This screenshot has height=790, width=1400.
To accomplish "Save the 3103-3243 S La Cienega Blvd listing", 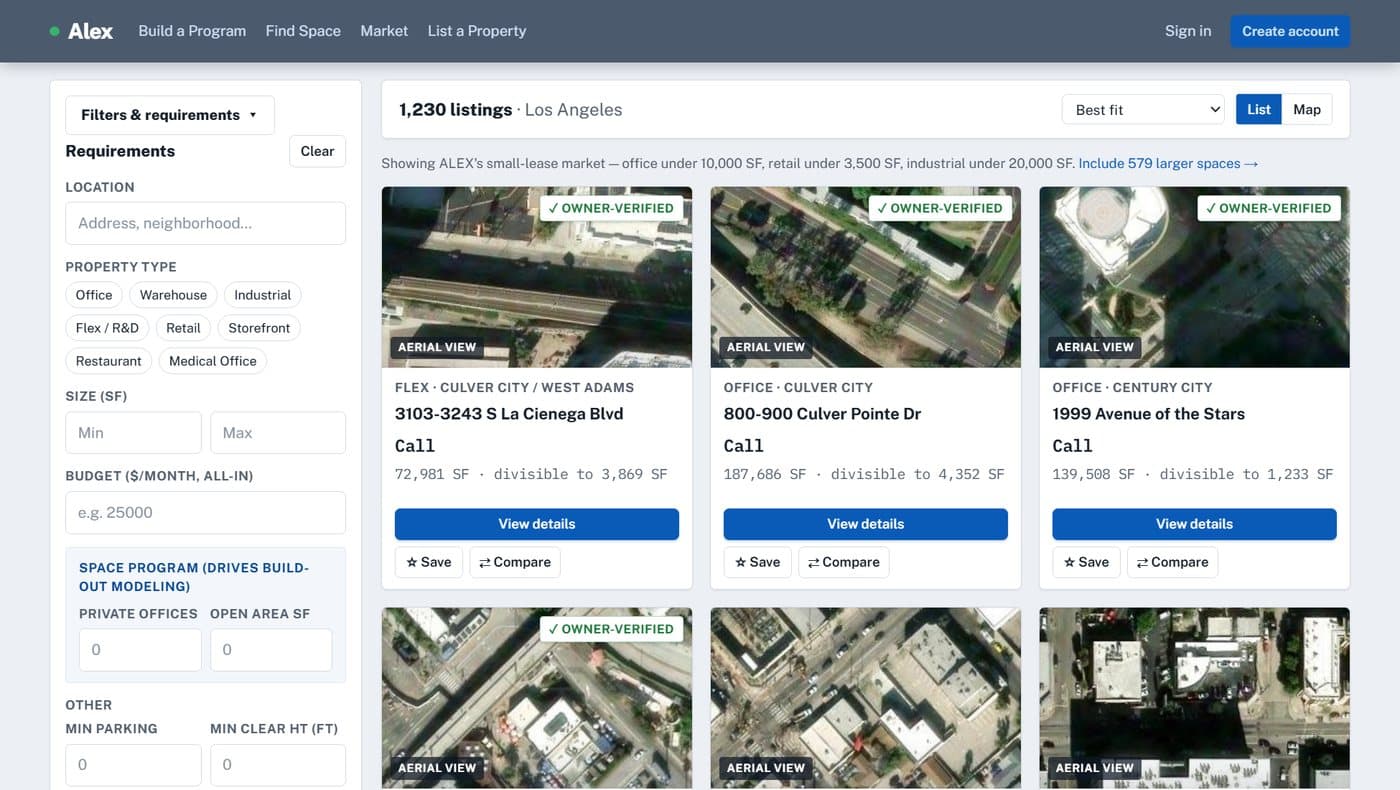I will click(x=429, y=562).
